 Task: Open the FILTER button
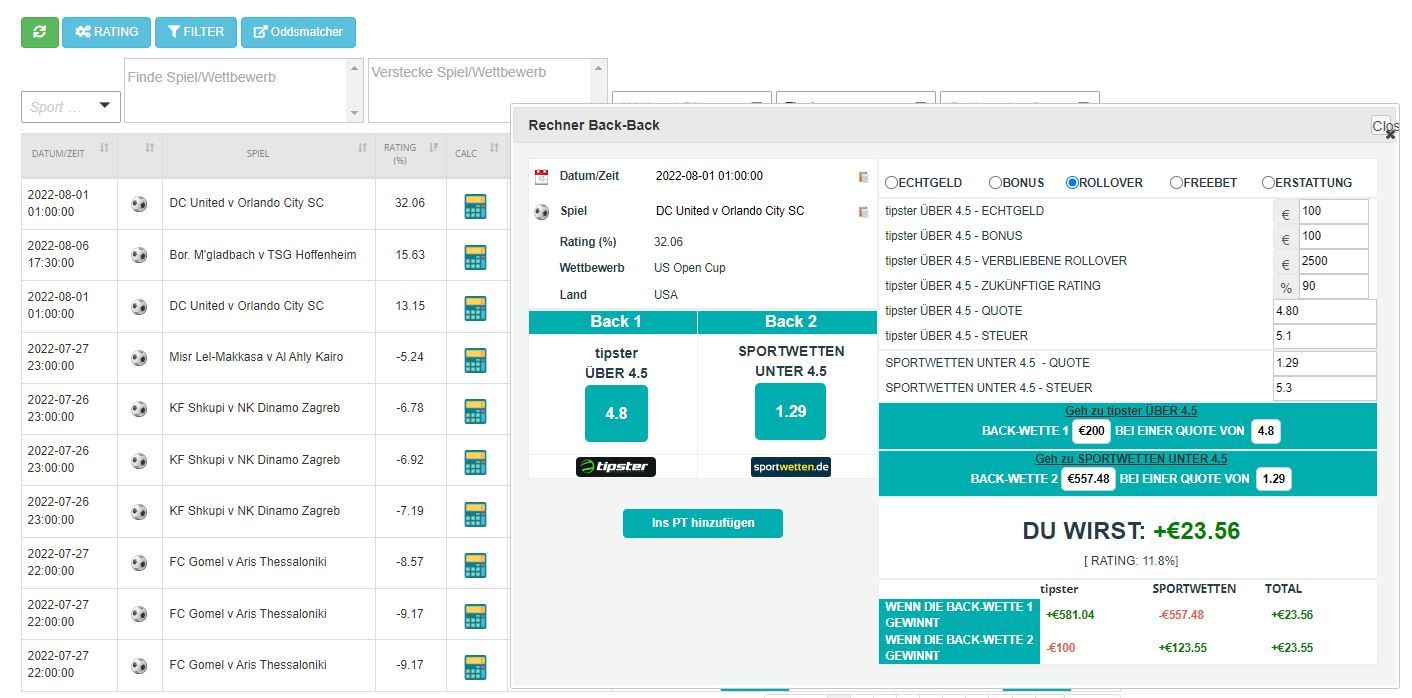click(196, 32)
